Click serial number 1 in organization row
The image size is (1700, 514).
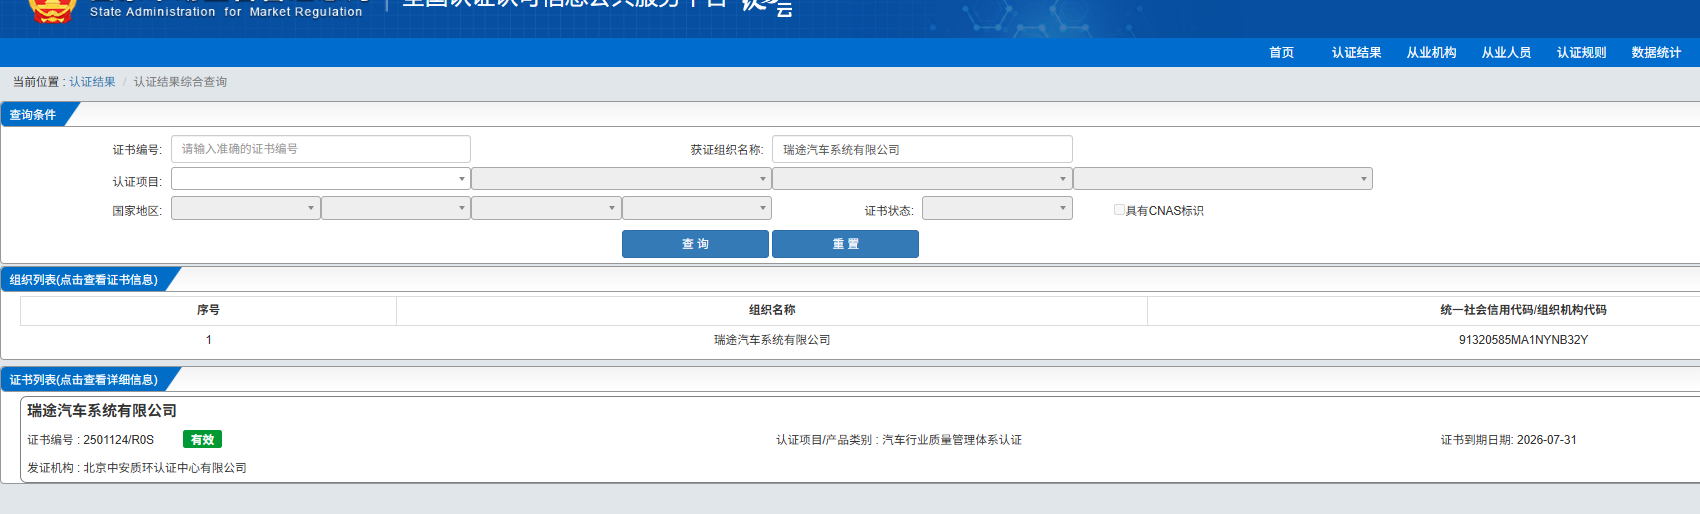(x=208, y=340)
